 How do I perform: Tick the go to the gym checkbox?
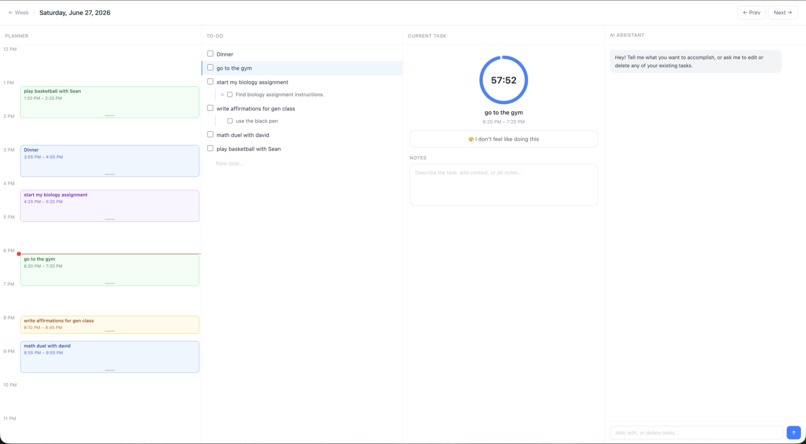coord(210,67)
